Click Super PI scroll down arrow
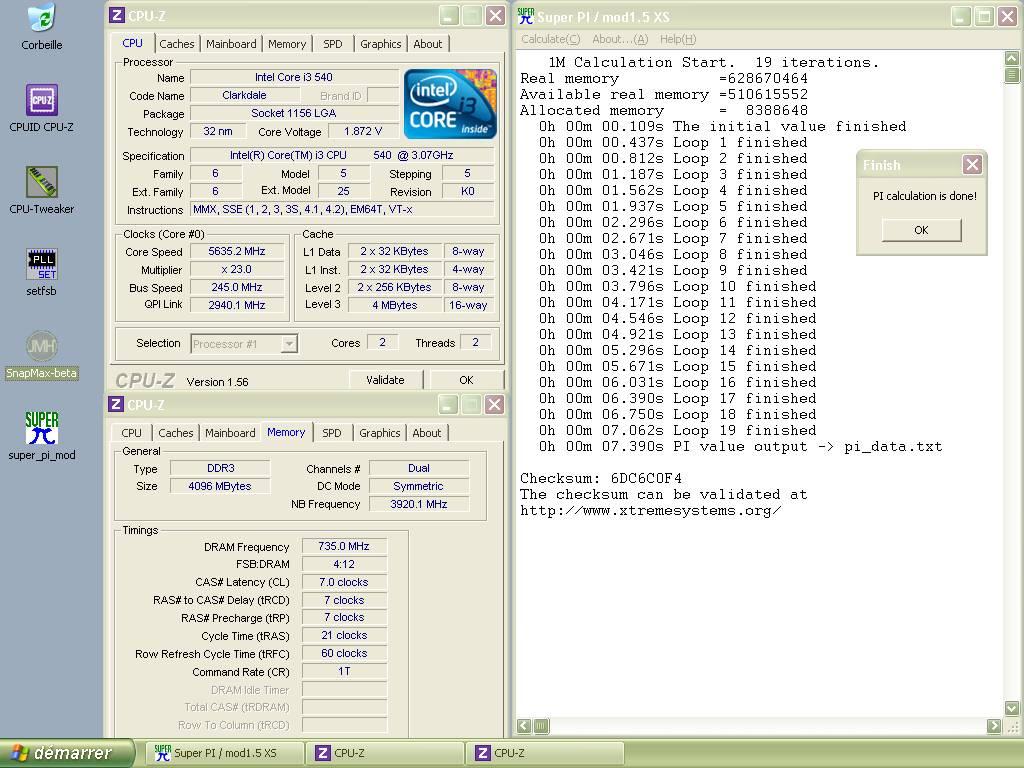 1012,708
